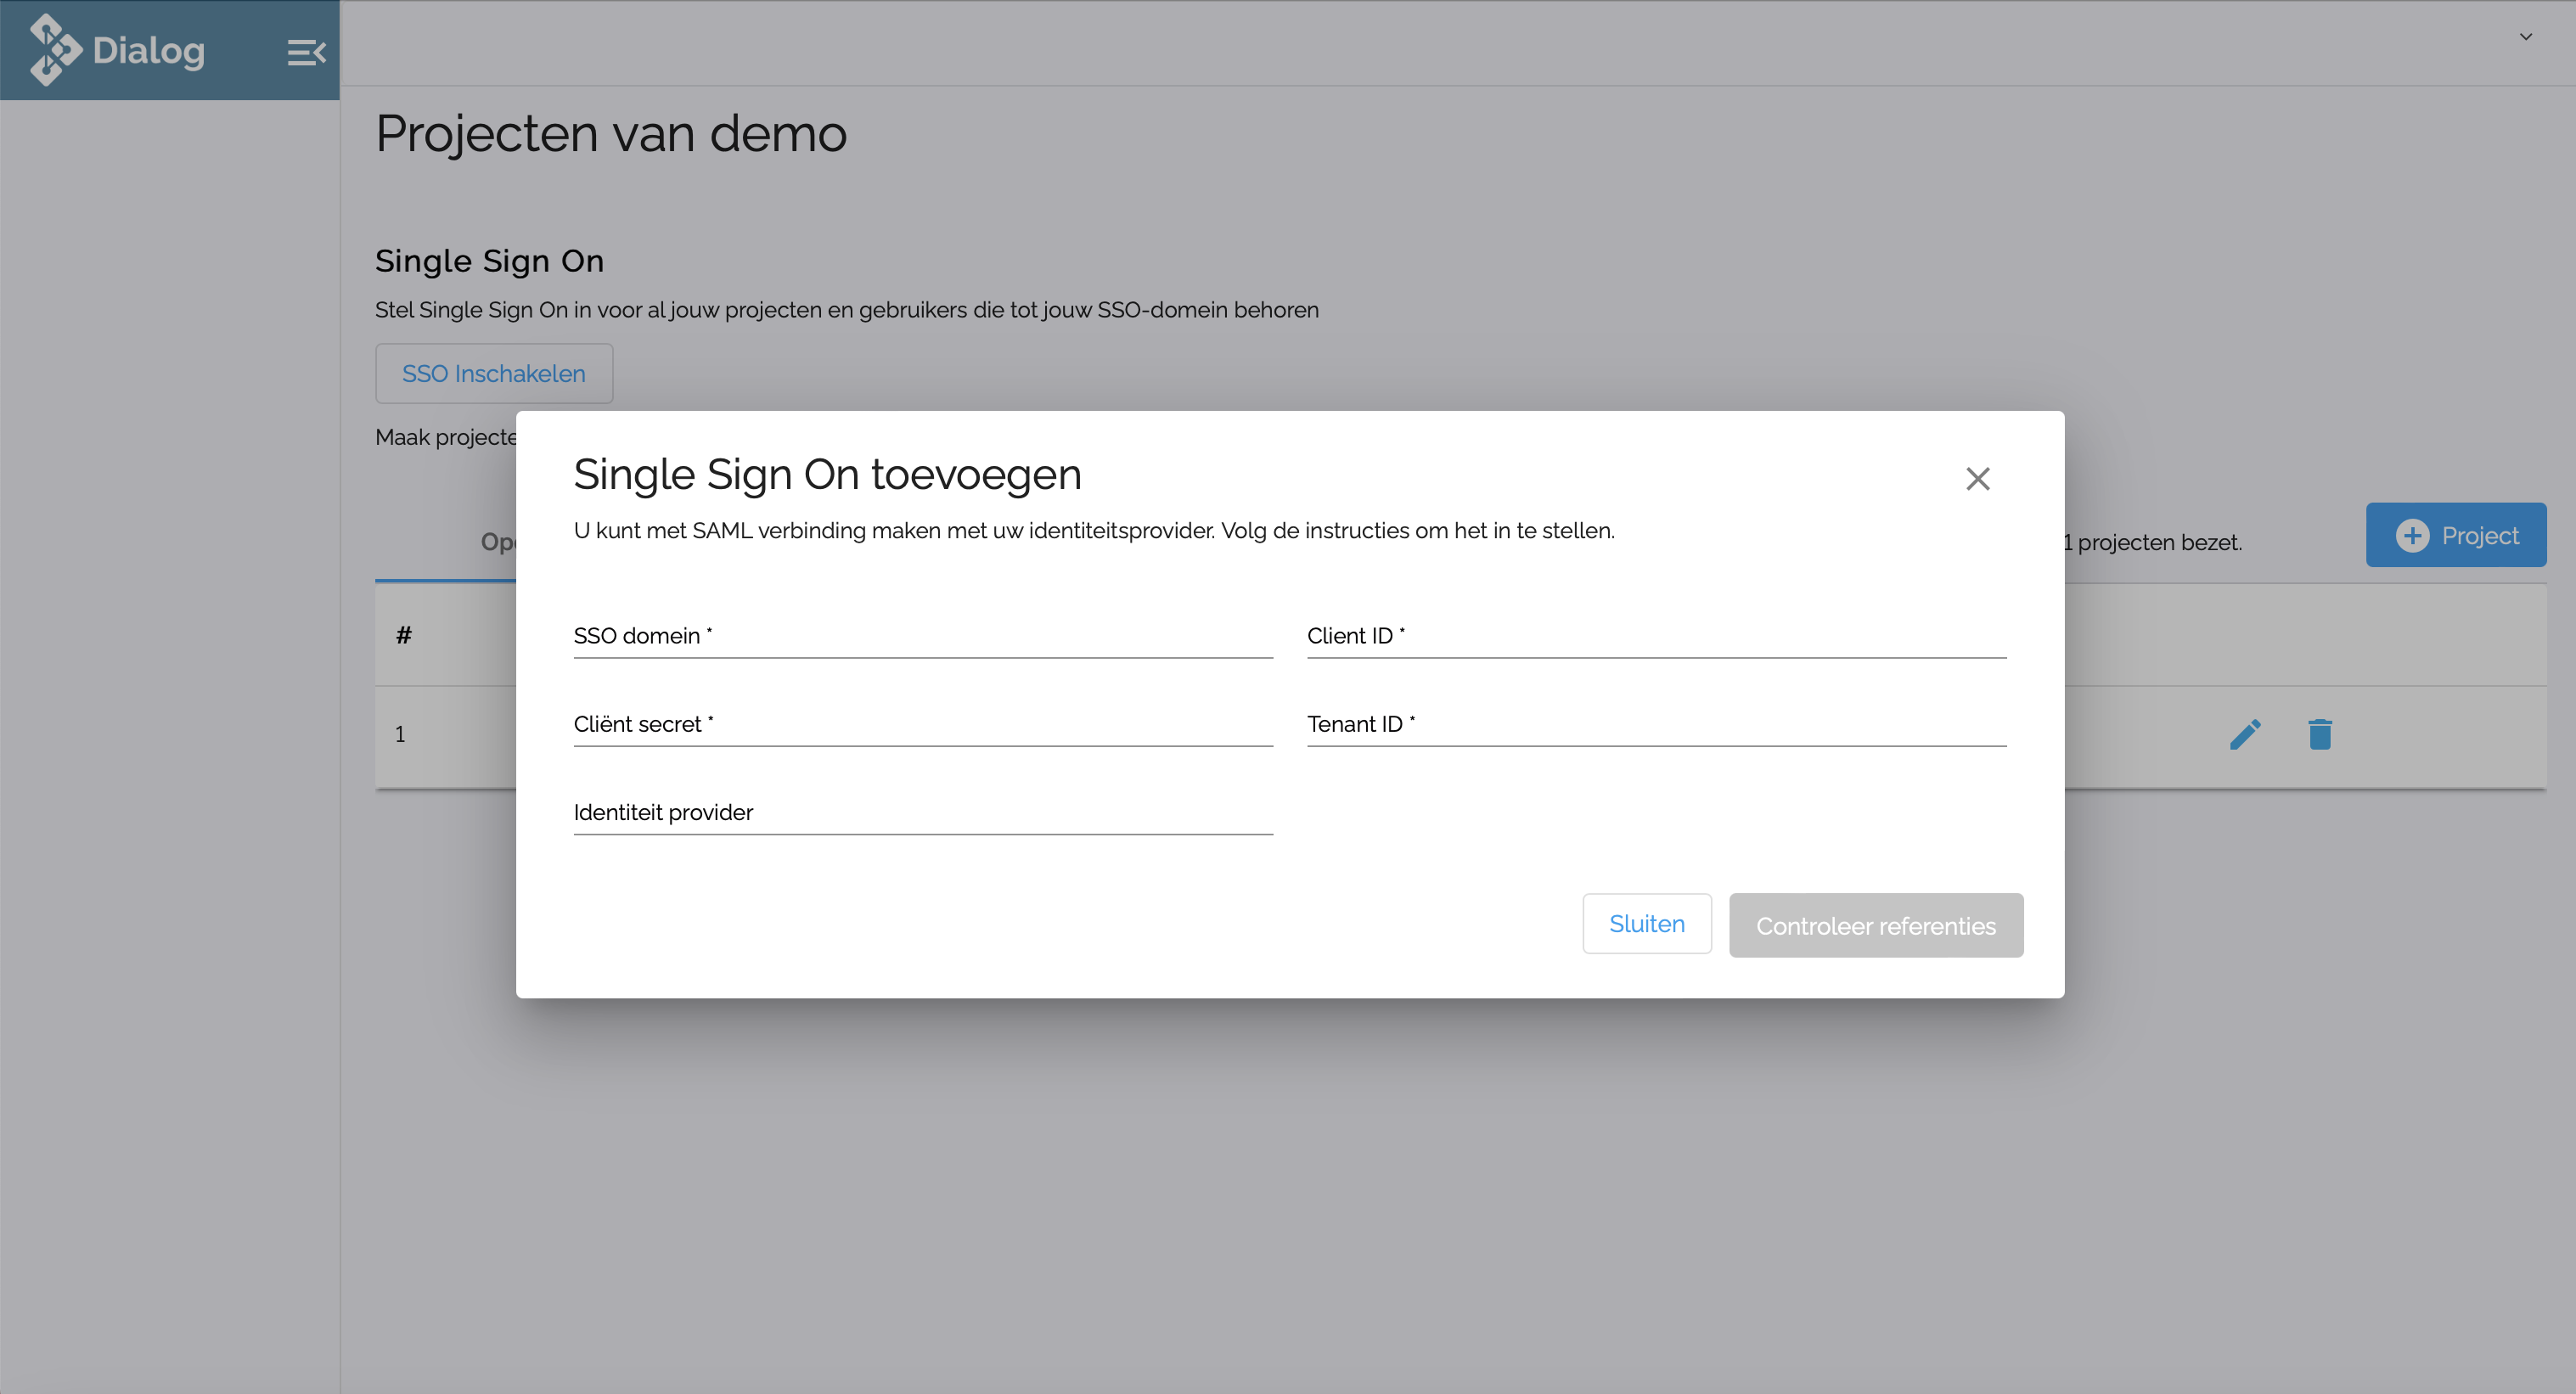This screenshot has height=1394, width=2576.
Task: Focus the Cliënt secret input field
Action: point(922,725)
